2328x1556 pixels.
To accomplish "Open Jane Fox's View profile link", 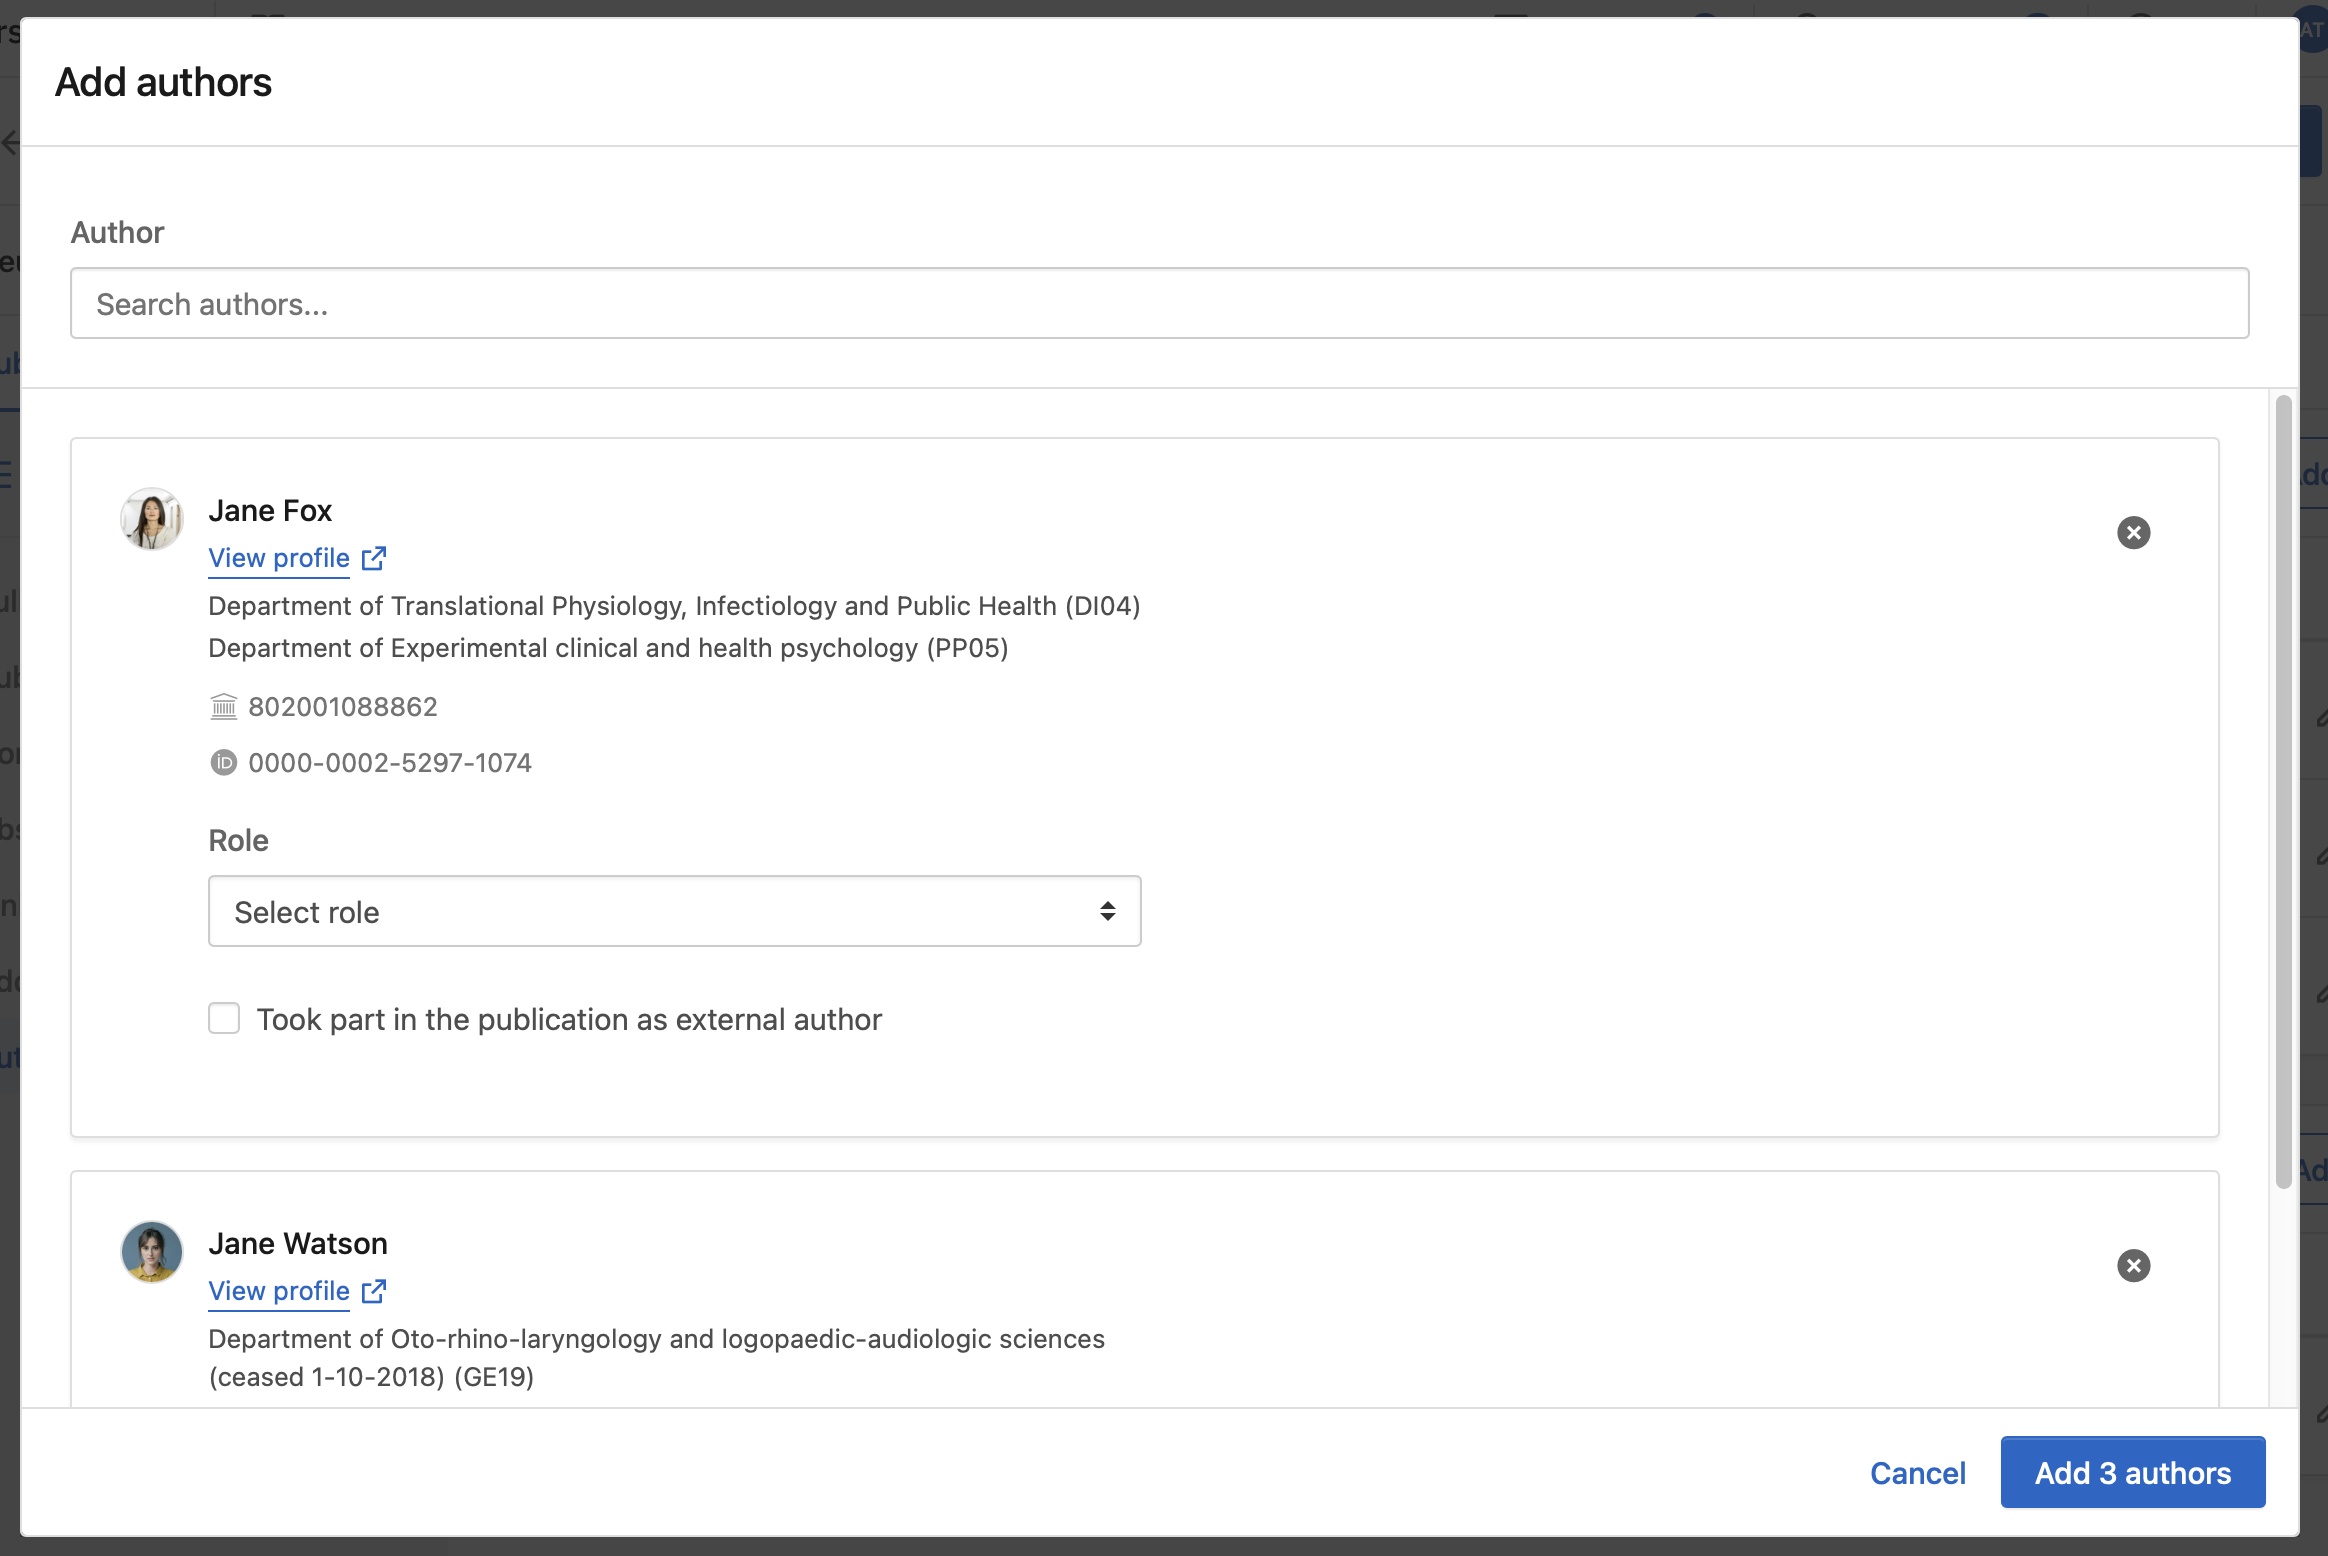I will point(279,558).
